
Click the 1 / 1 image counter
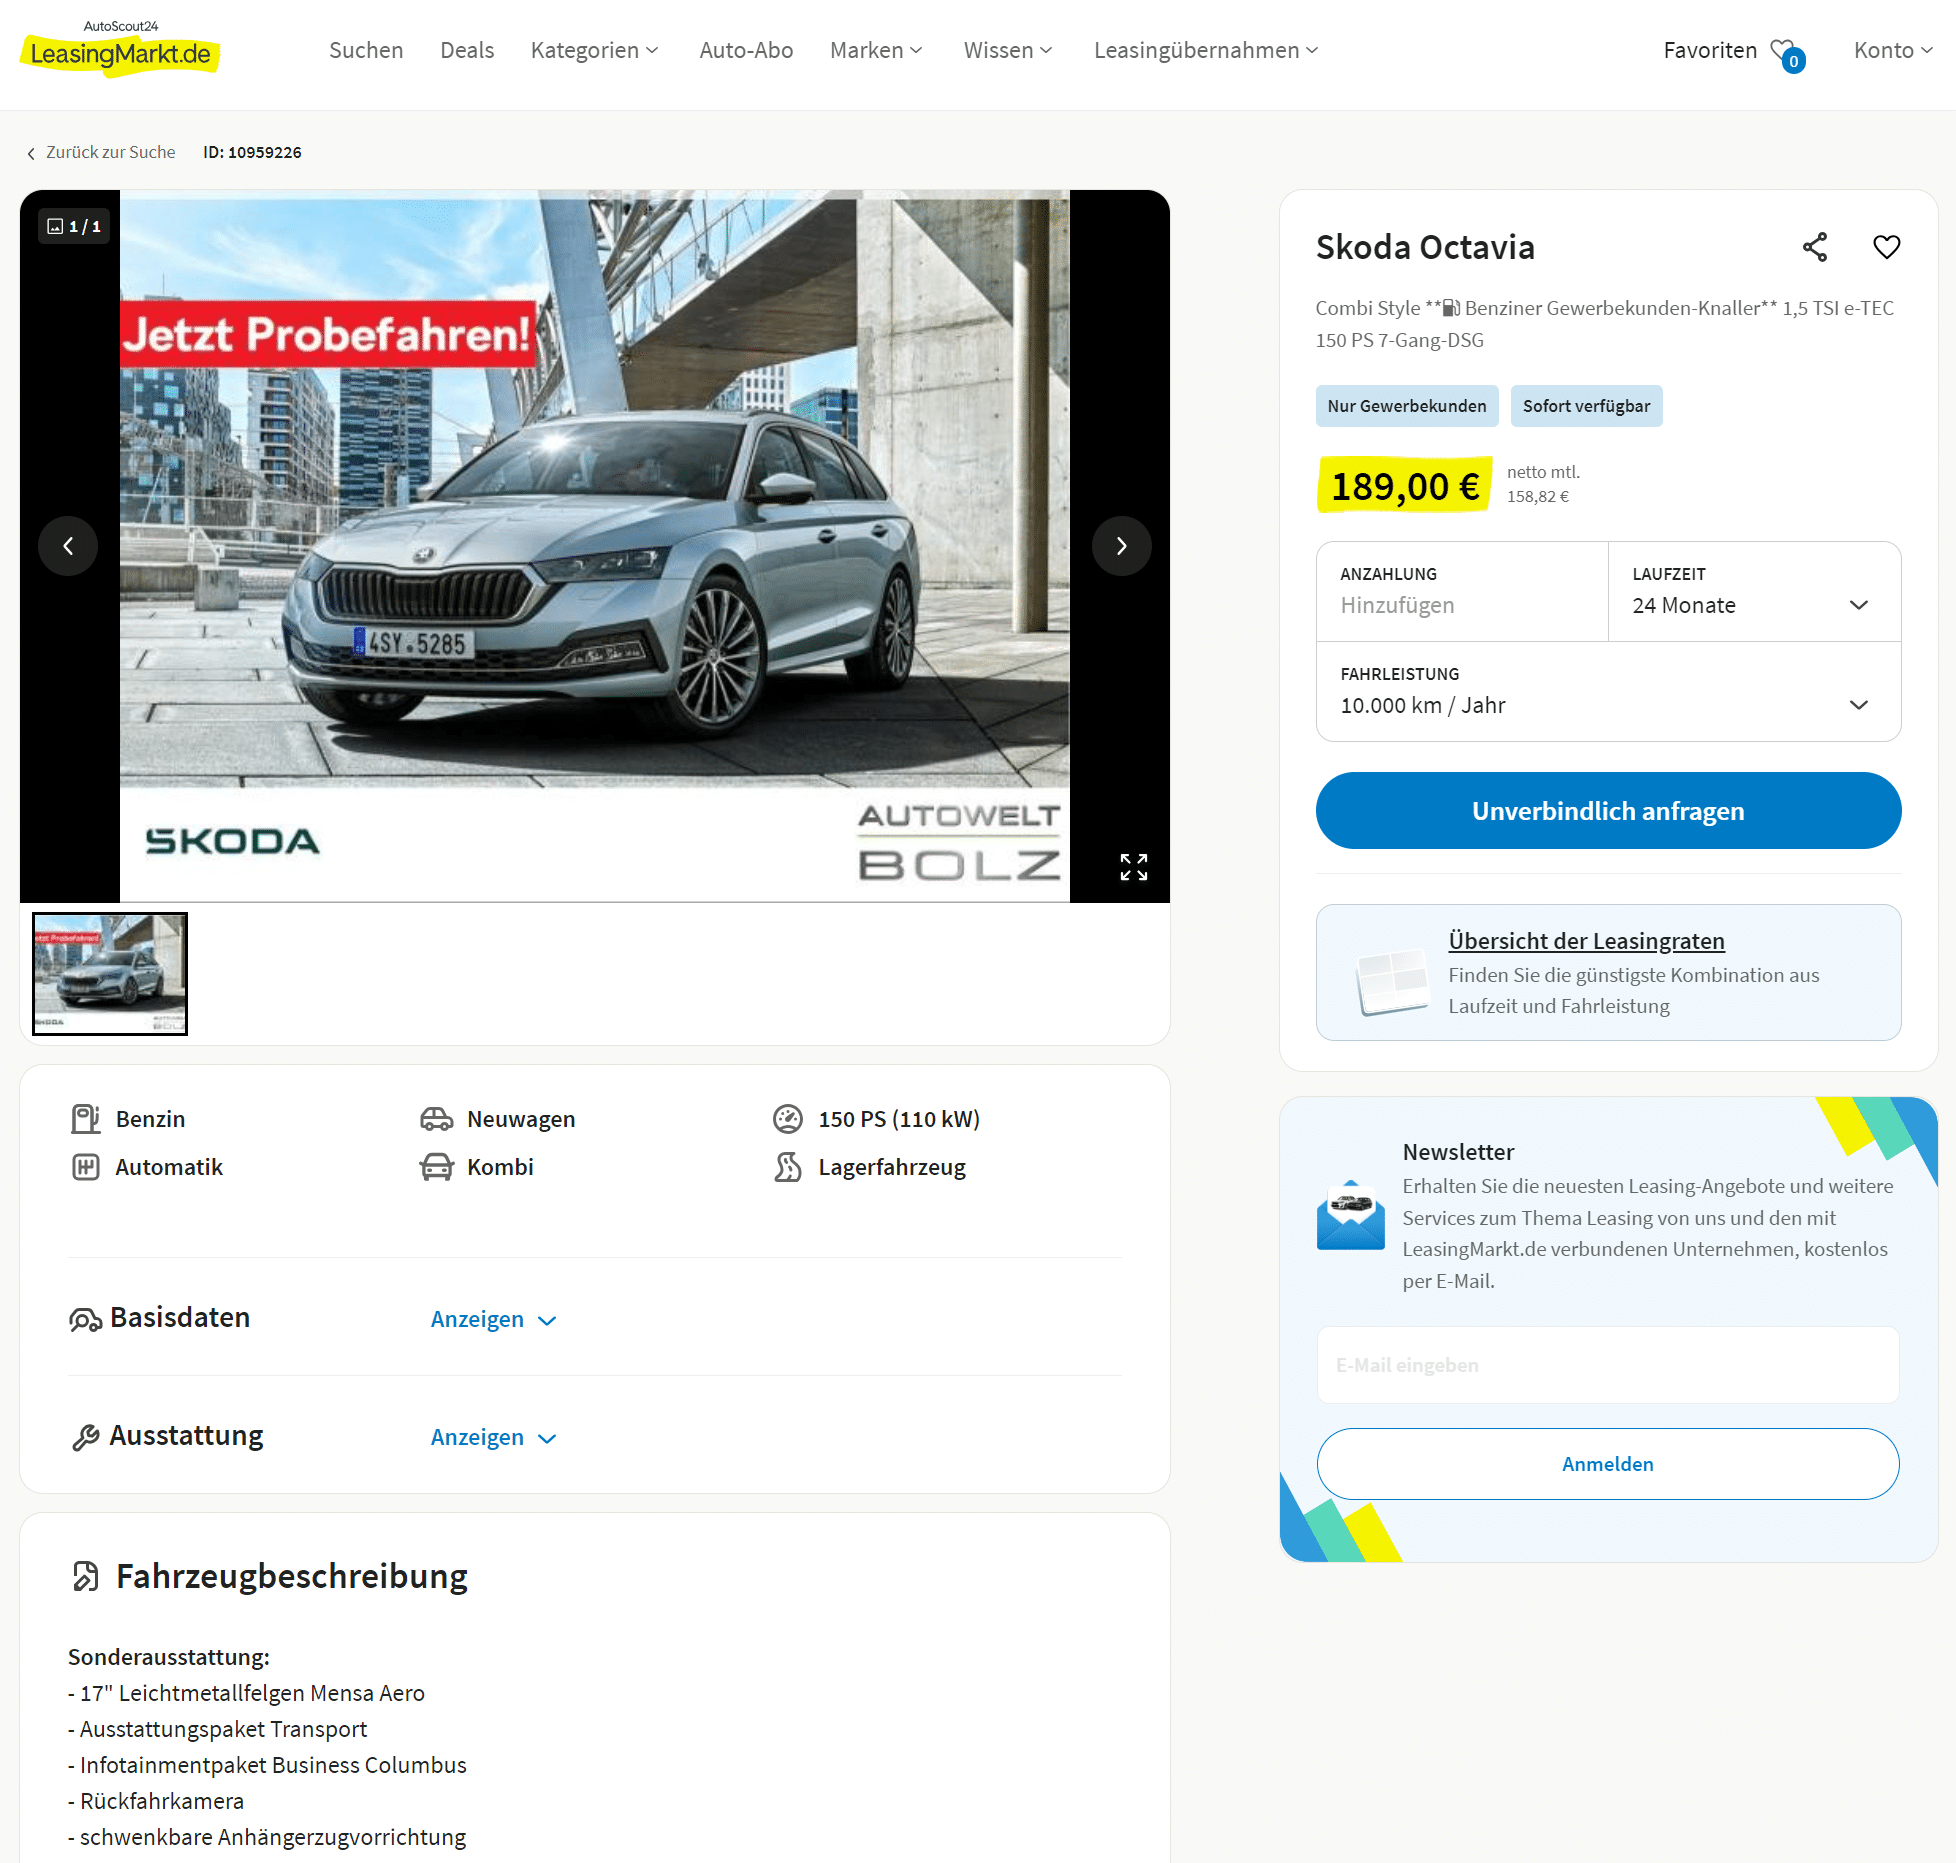(75, 227)
